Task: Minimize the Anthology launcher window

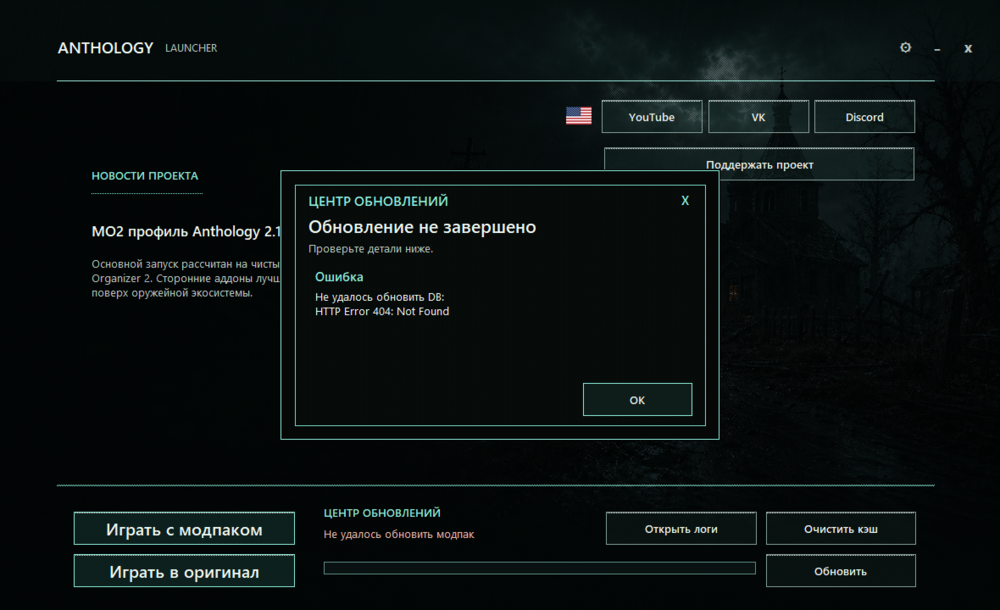Action: pos(937,49)
